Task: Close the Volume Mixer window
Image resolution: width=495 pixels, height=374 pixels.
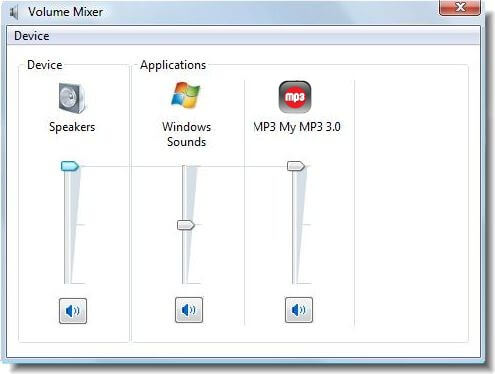Action: tap(460, 7)
